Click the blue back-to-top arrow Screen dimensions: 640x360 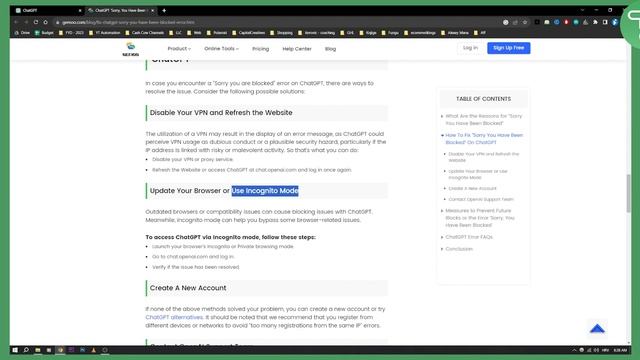[597, 329]
